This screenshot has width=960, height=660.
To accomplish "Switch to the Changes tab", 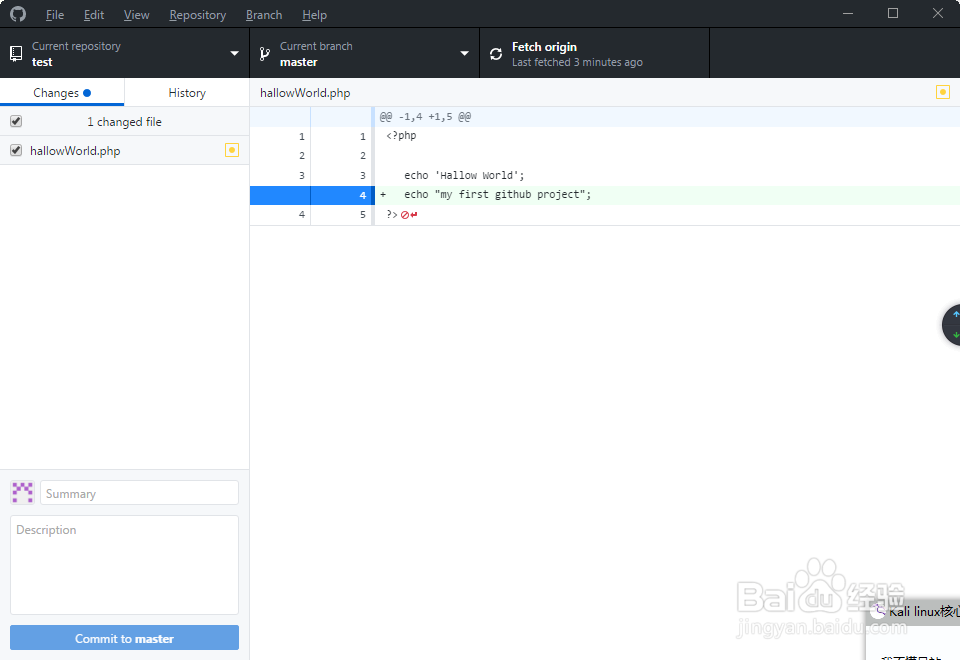I will pos(62,92).
